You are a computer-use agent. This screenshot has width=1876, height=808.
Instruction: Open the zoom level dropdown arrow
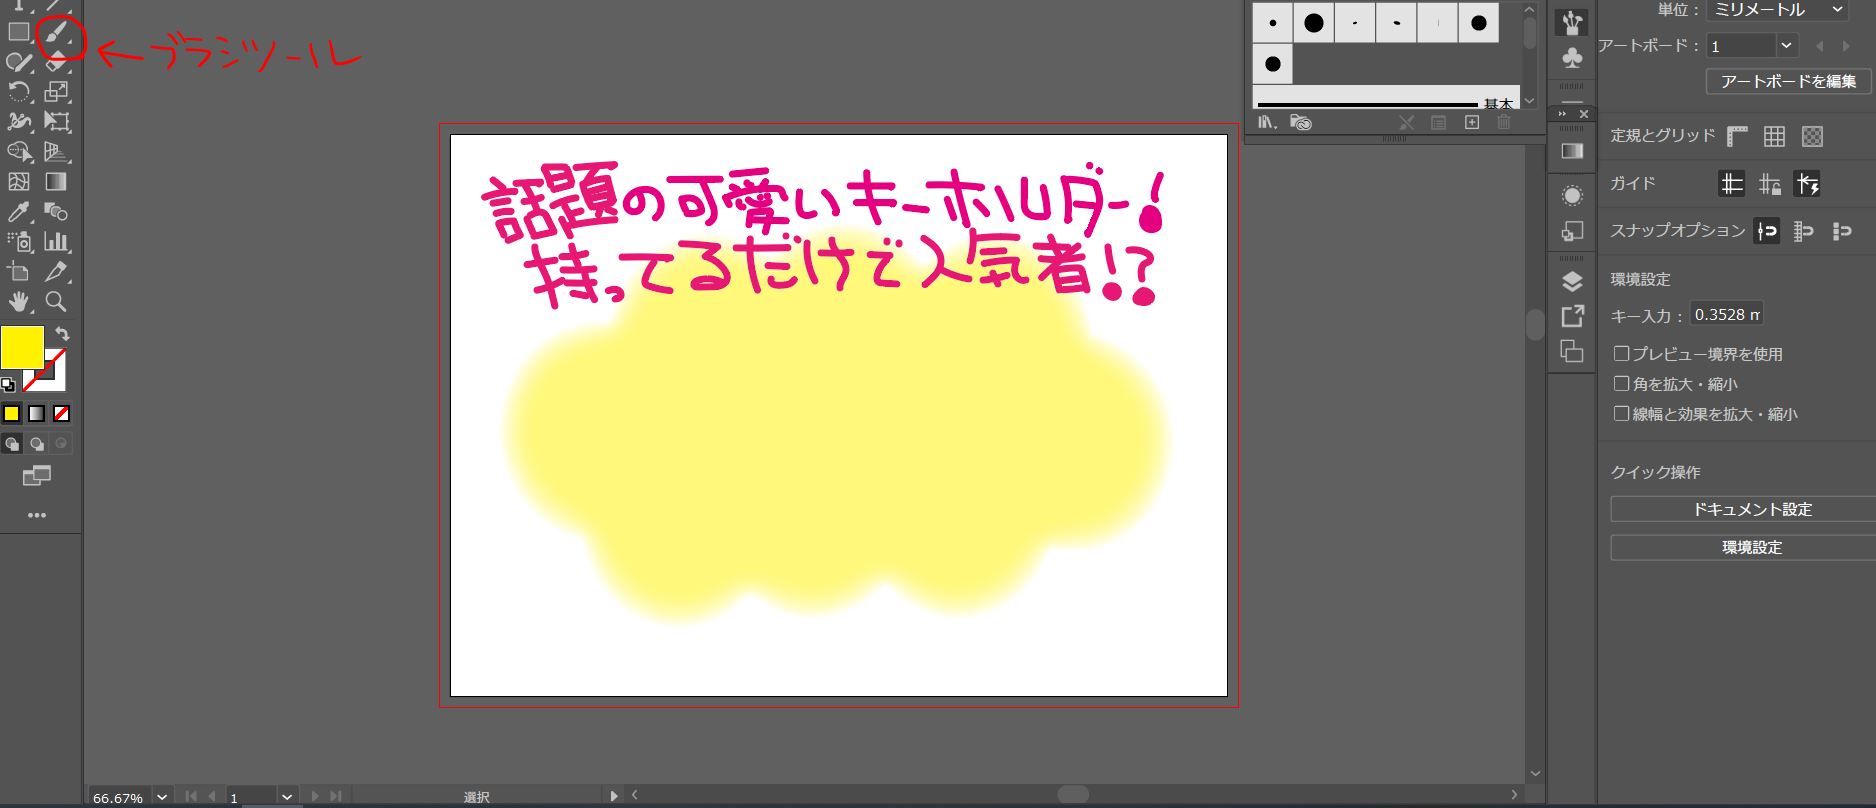(x=162, y=797)
